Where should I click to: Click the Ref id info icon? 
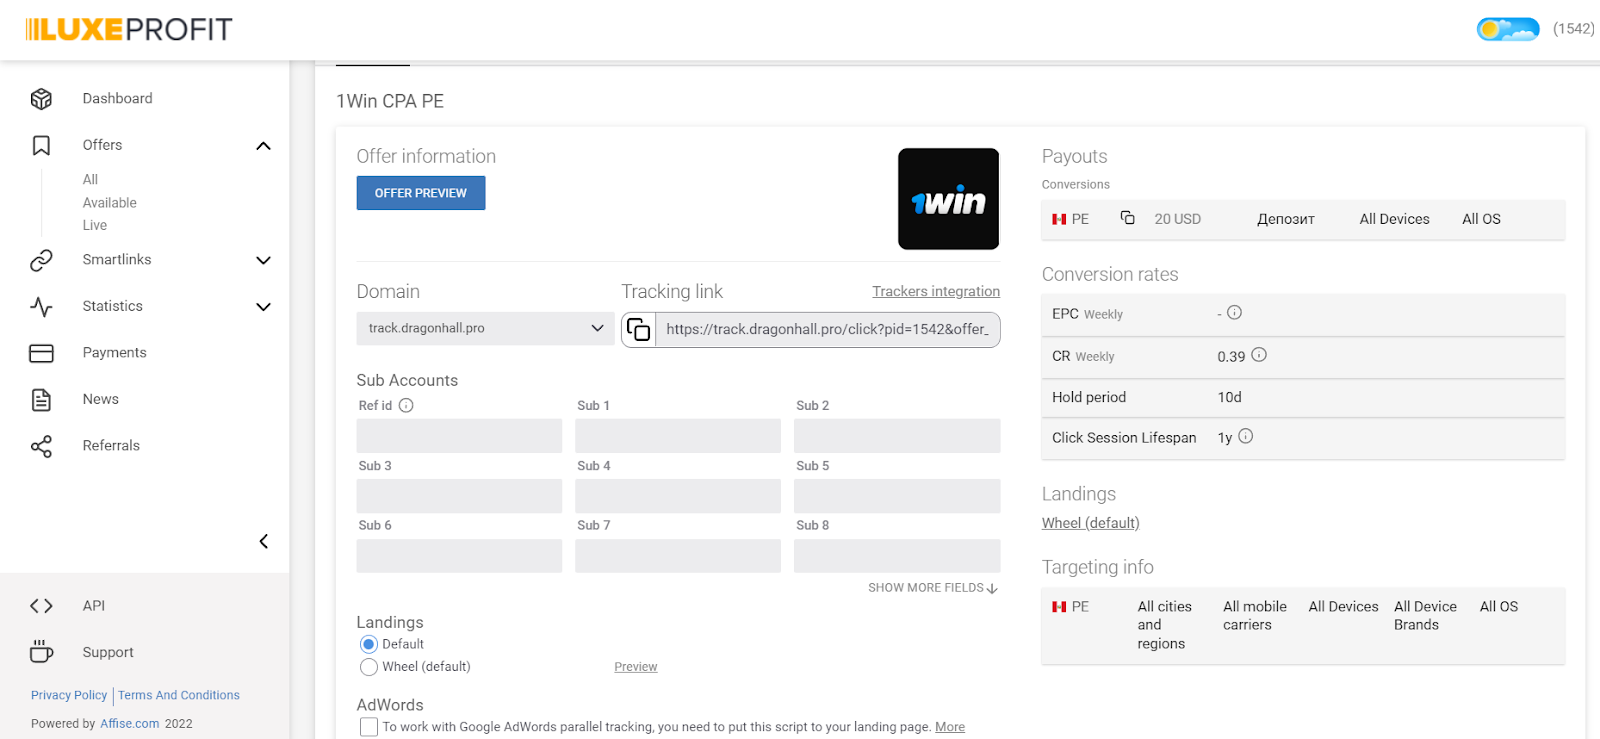pyautogui.click(x=406, y=405)
